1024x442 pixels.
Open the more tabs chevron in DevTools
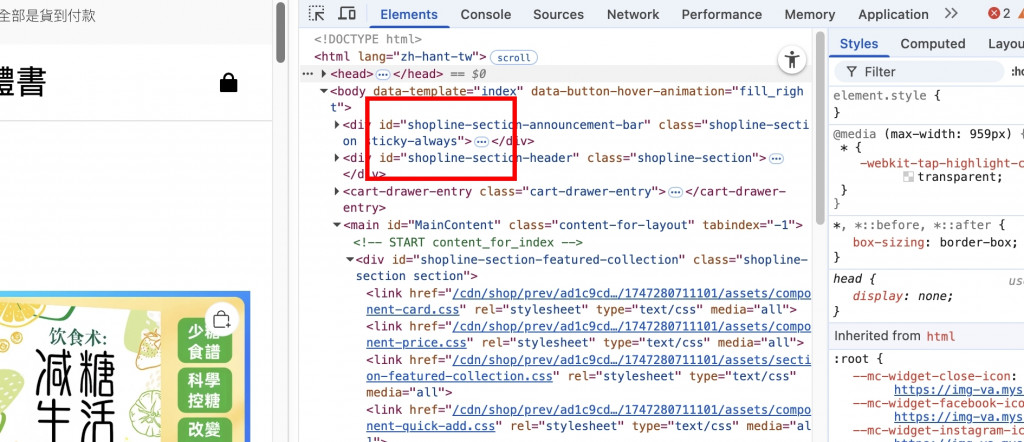click(952, 14)
